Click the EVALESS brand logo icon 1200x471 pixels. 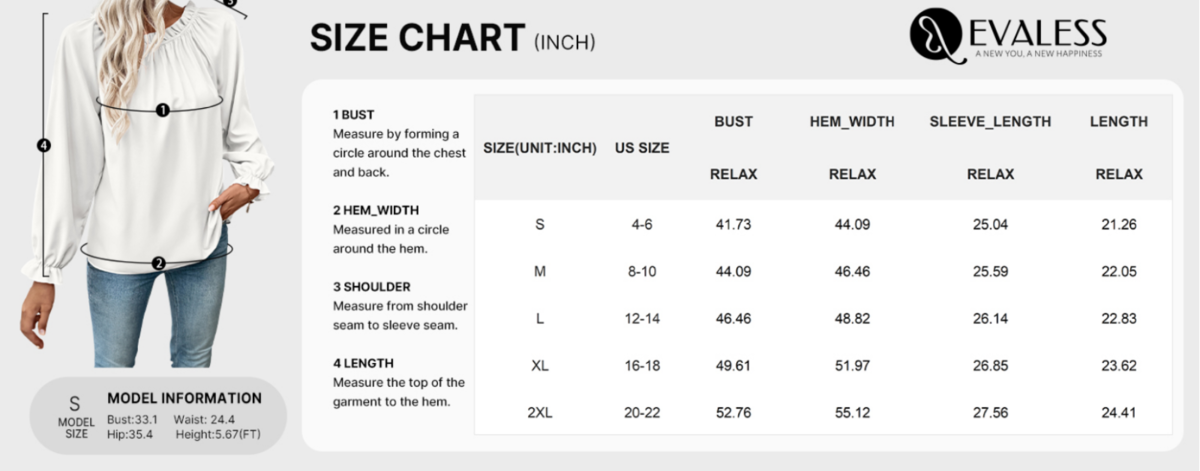[936, 36]
